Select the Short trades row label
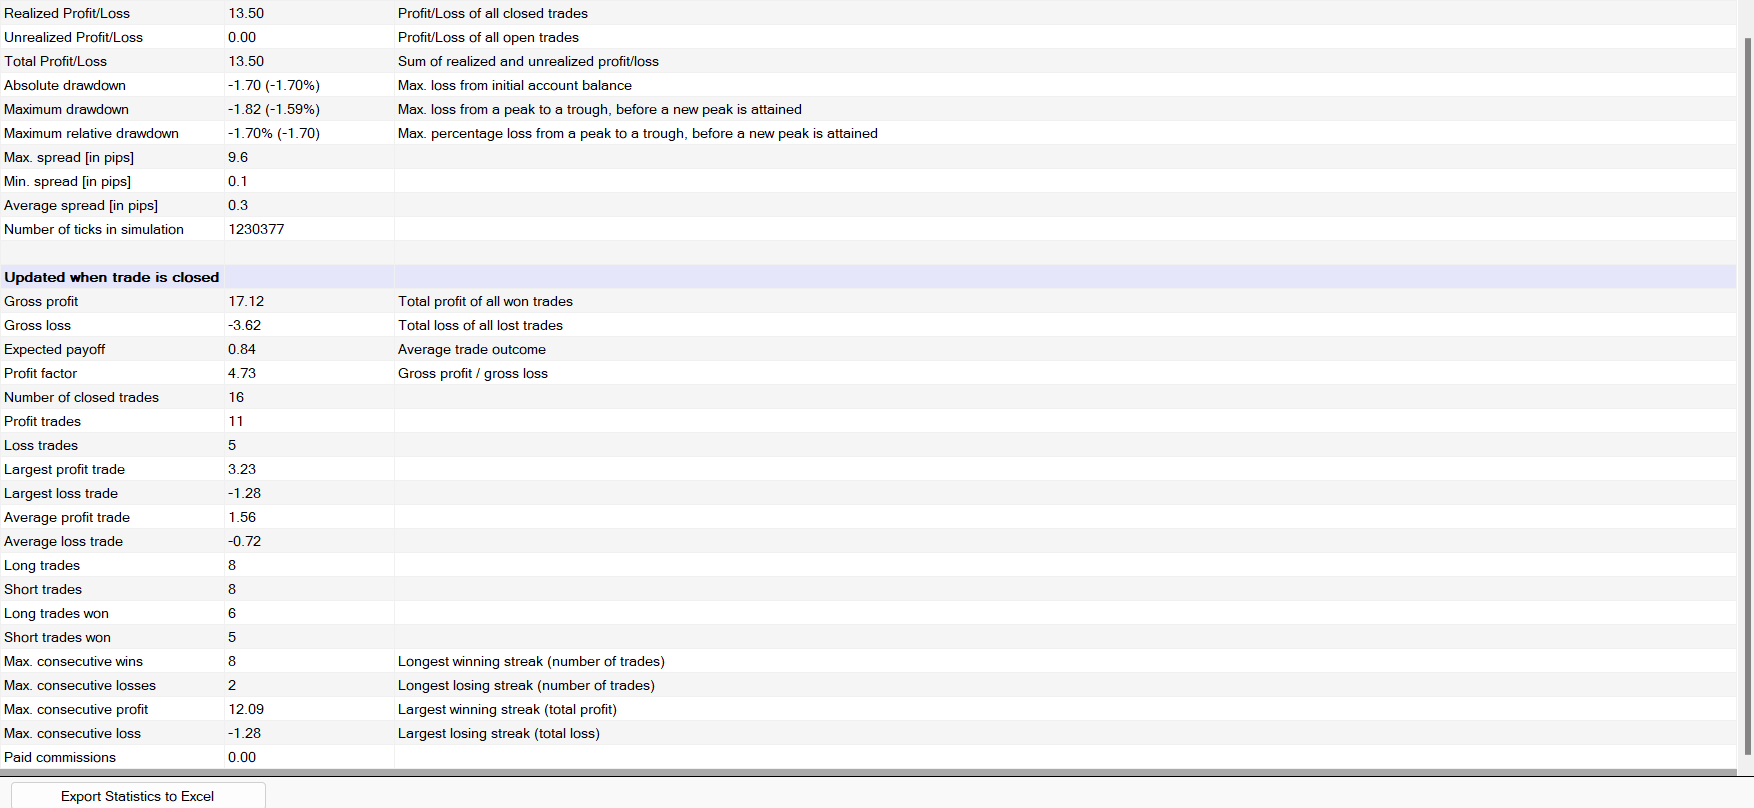This screenshot has height=808, width=1754. pyautogui.click(x=43, y=589)
